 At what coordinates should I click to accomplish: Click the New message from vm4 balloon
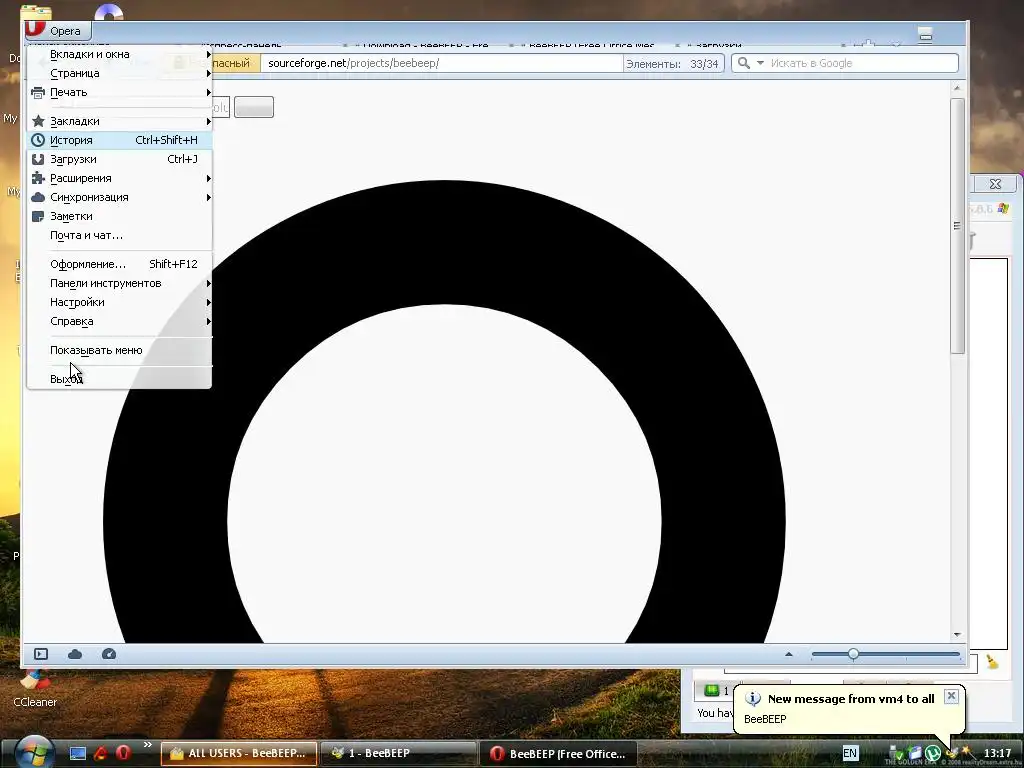[849, 709]
